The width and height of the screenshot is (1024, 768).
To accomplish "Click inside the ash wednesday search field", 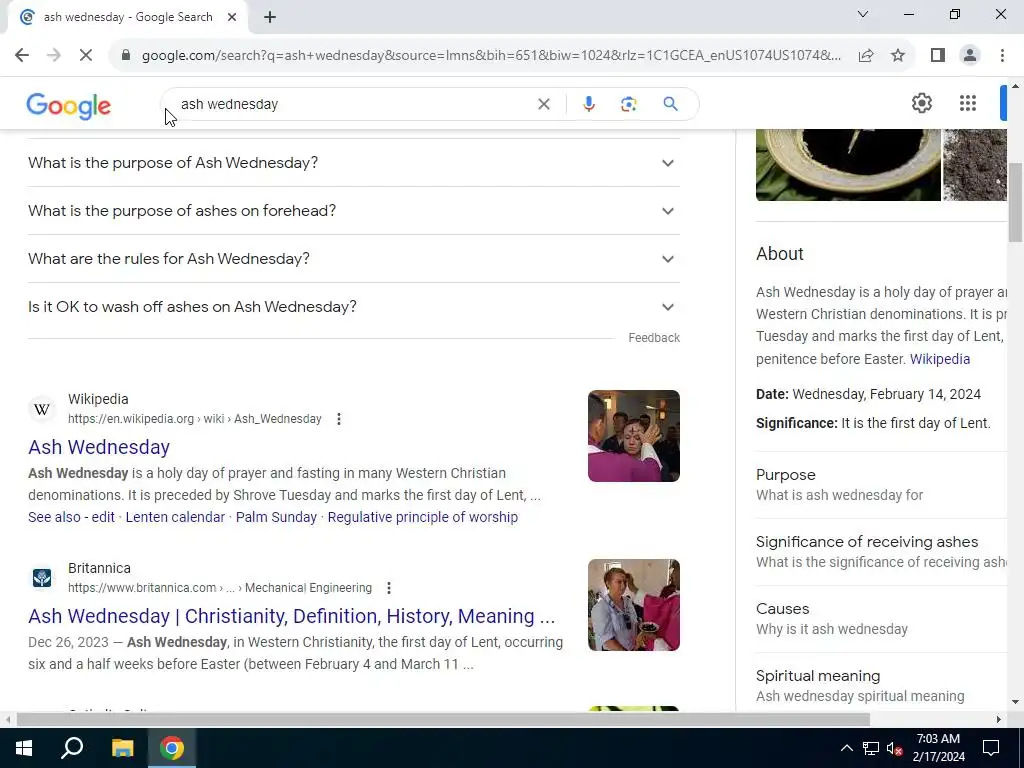I will pyautogui.click(x=353, y=104).
